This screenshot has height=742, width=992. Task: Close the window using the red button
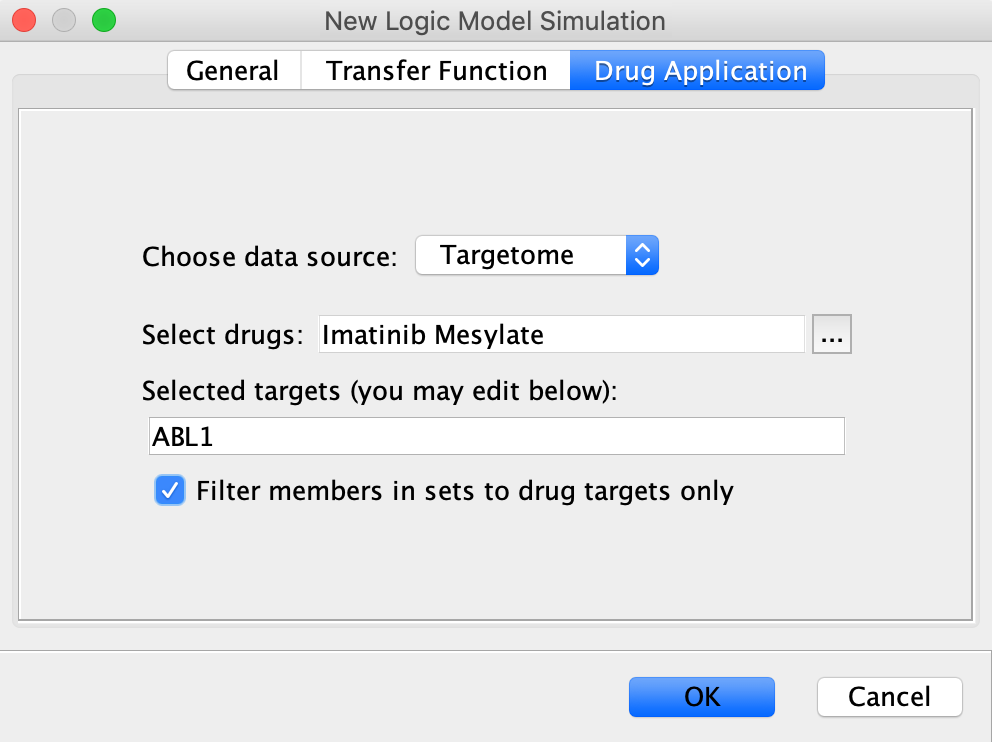click(x=24, y=20)
